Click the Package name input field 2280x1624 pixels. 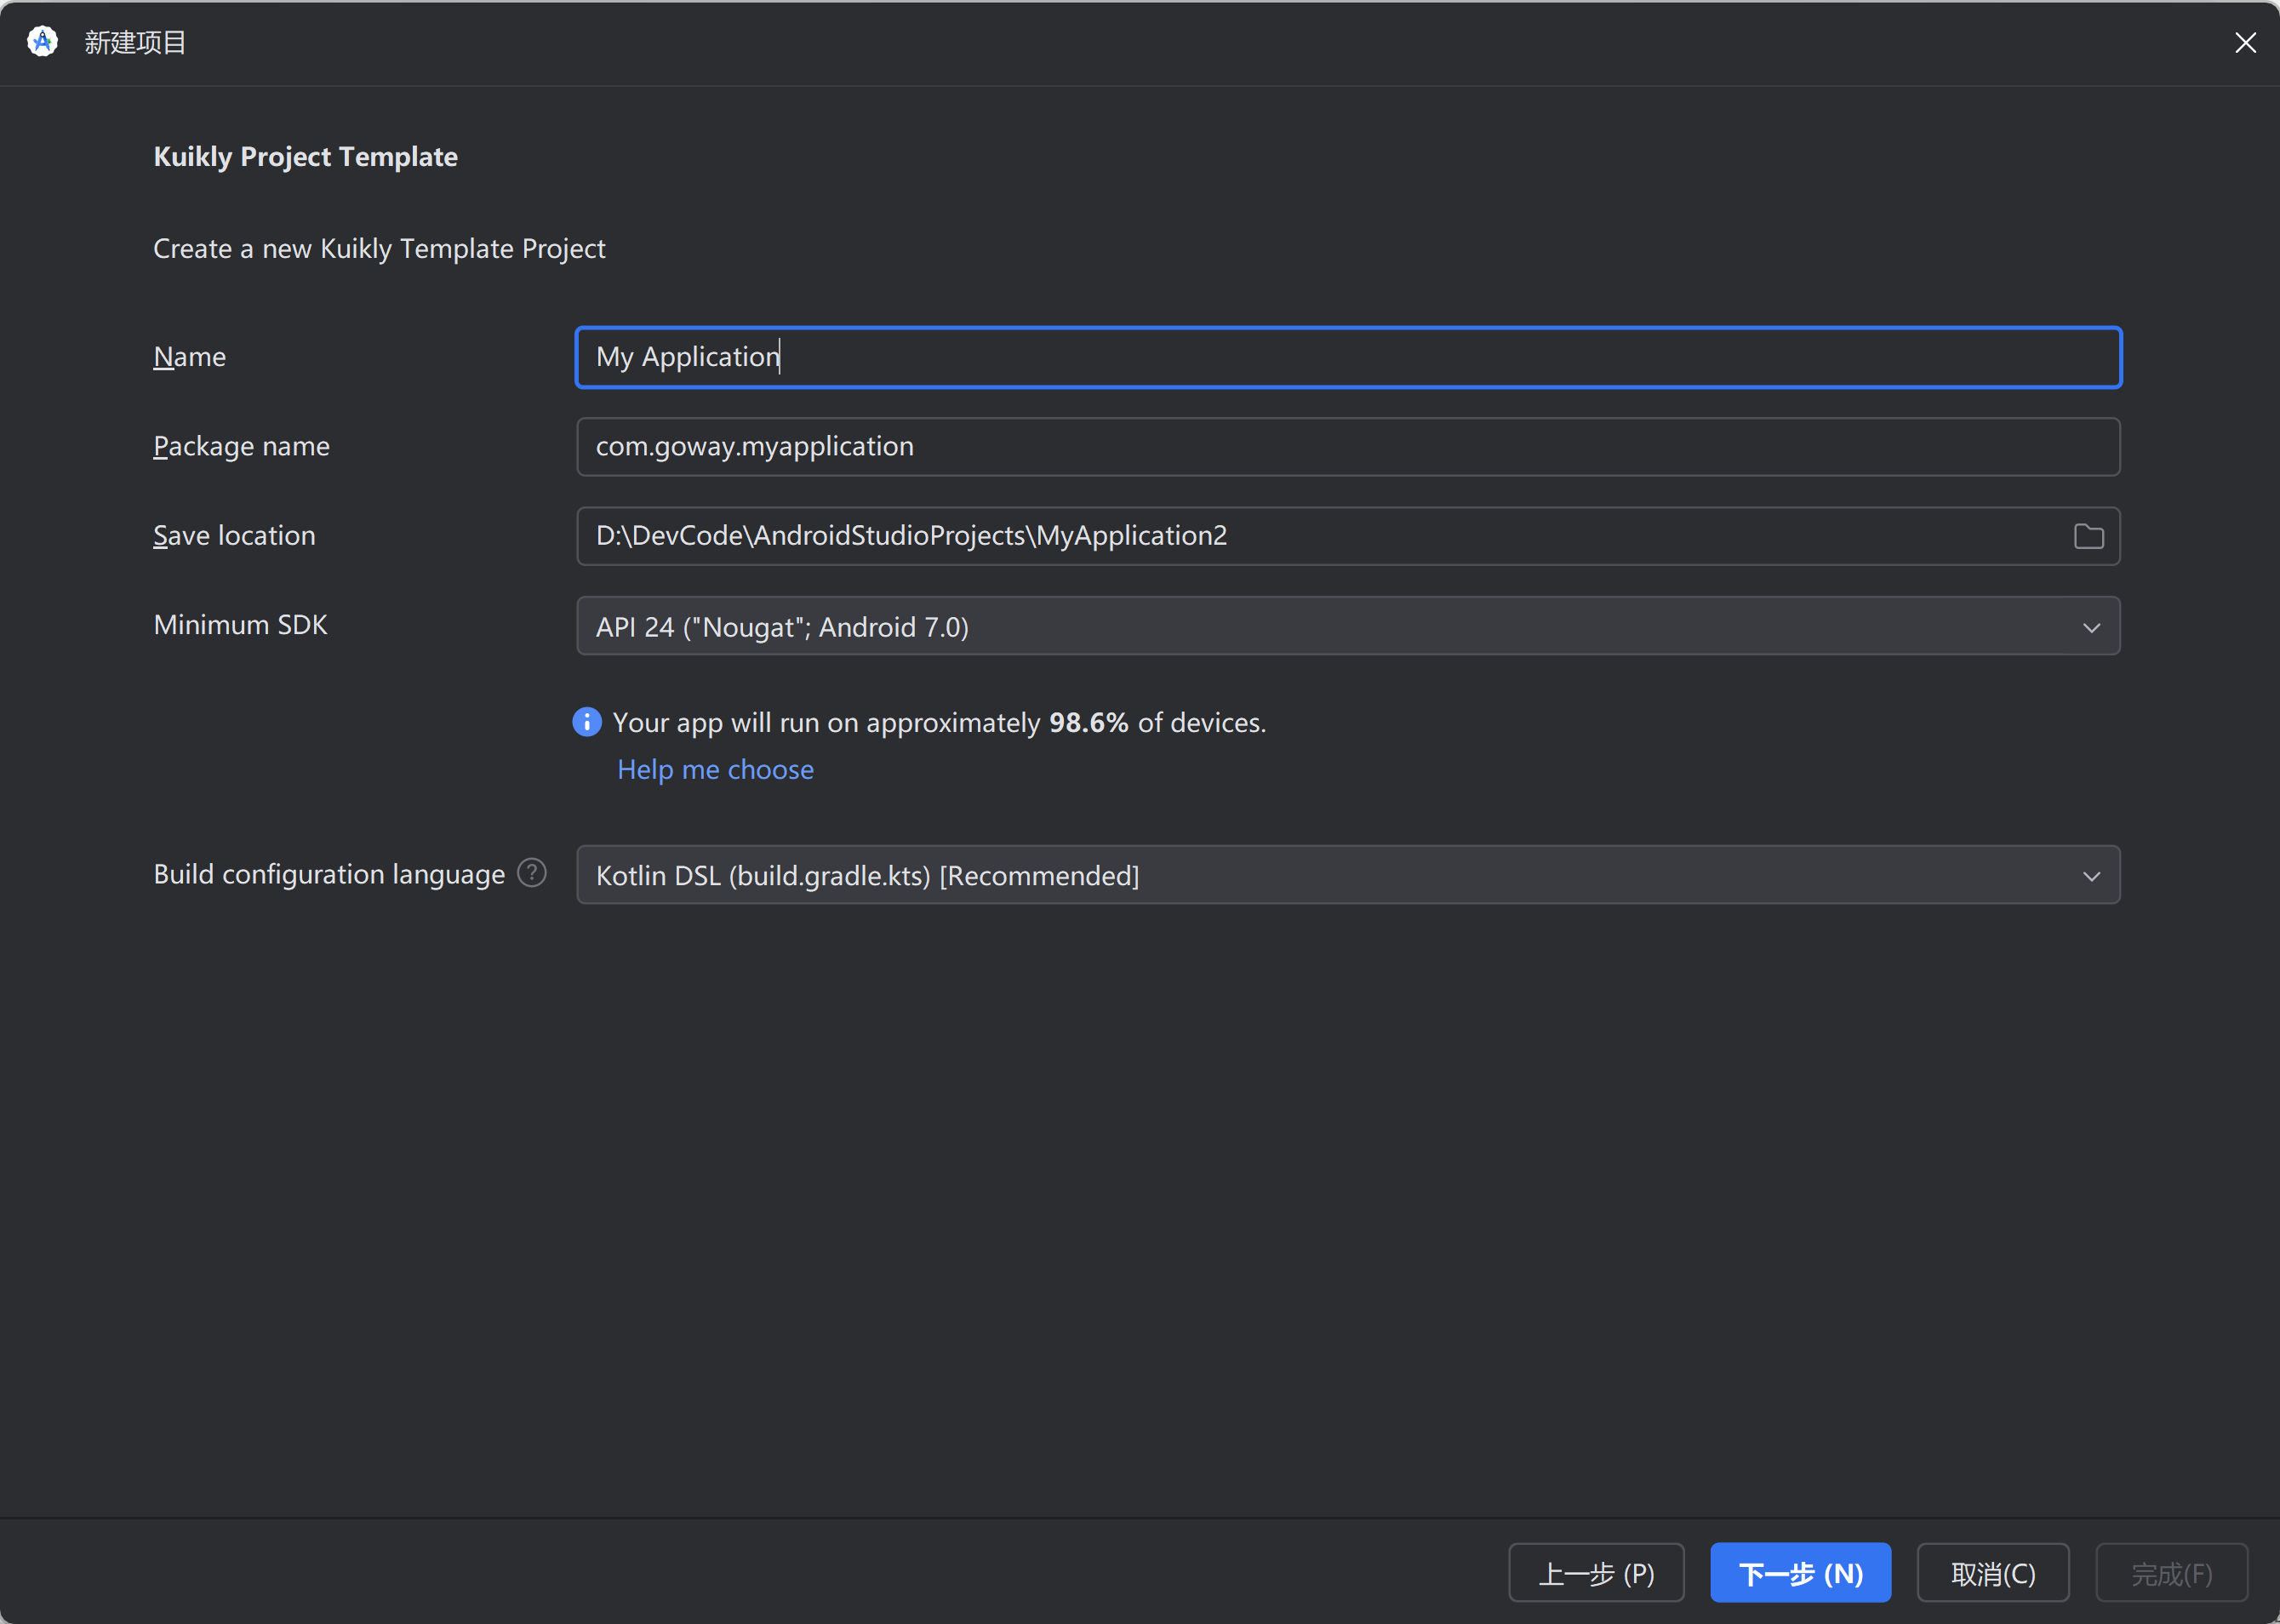pos(1348,447)
